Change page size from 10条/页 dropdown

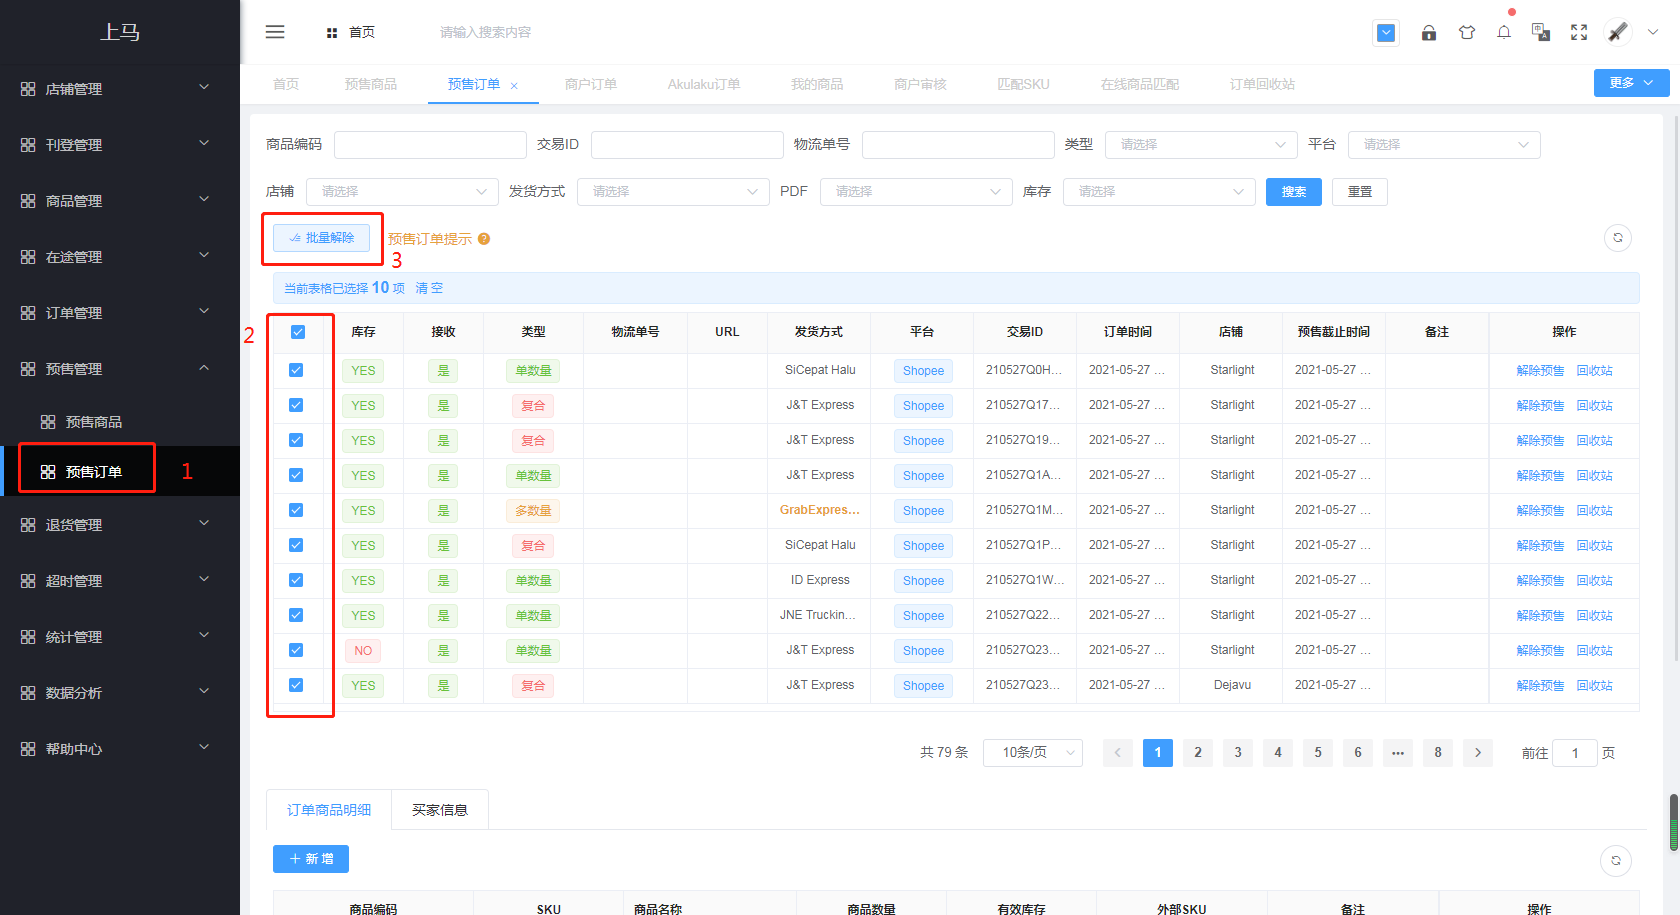tap(1033, 753)
